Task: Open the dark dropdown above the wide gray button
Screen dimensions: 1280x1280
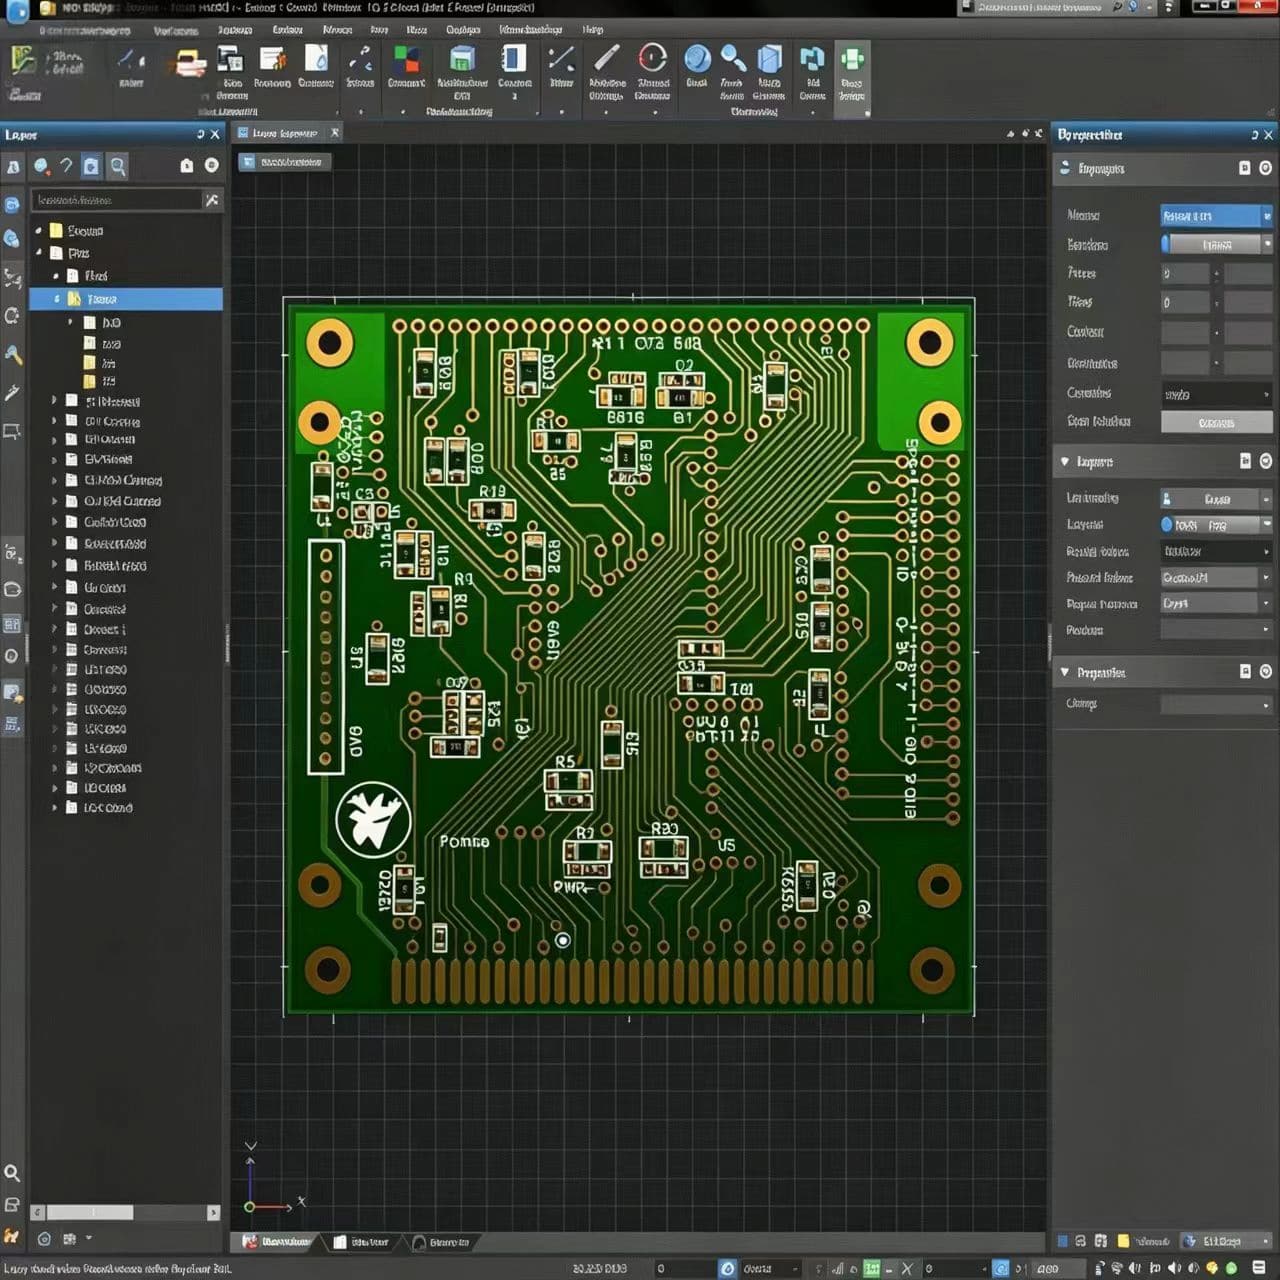Action: pyautogui.click(x=1216, y=394)
